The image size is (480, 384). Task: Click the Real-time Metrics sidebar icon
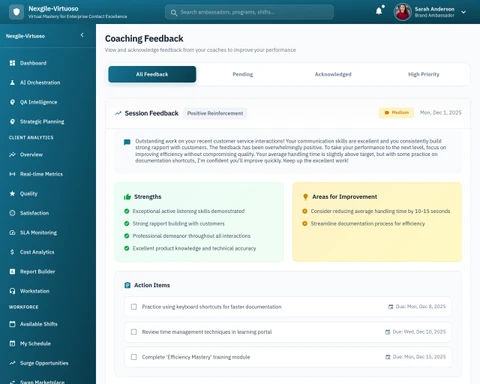(12, 174)
